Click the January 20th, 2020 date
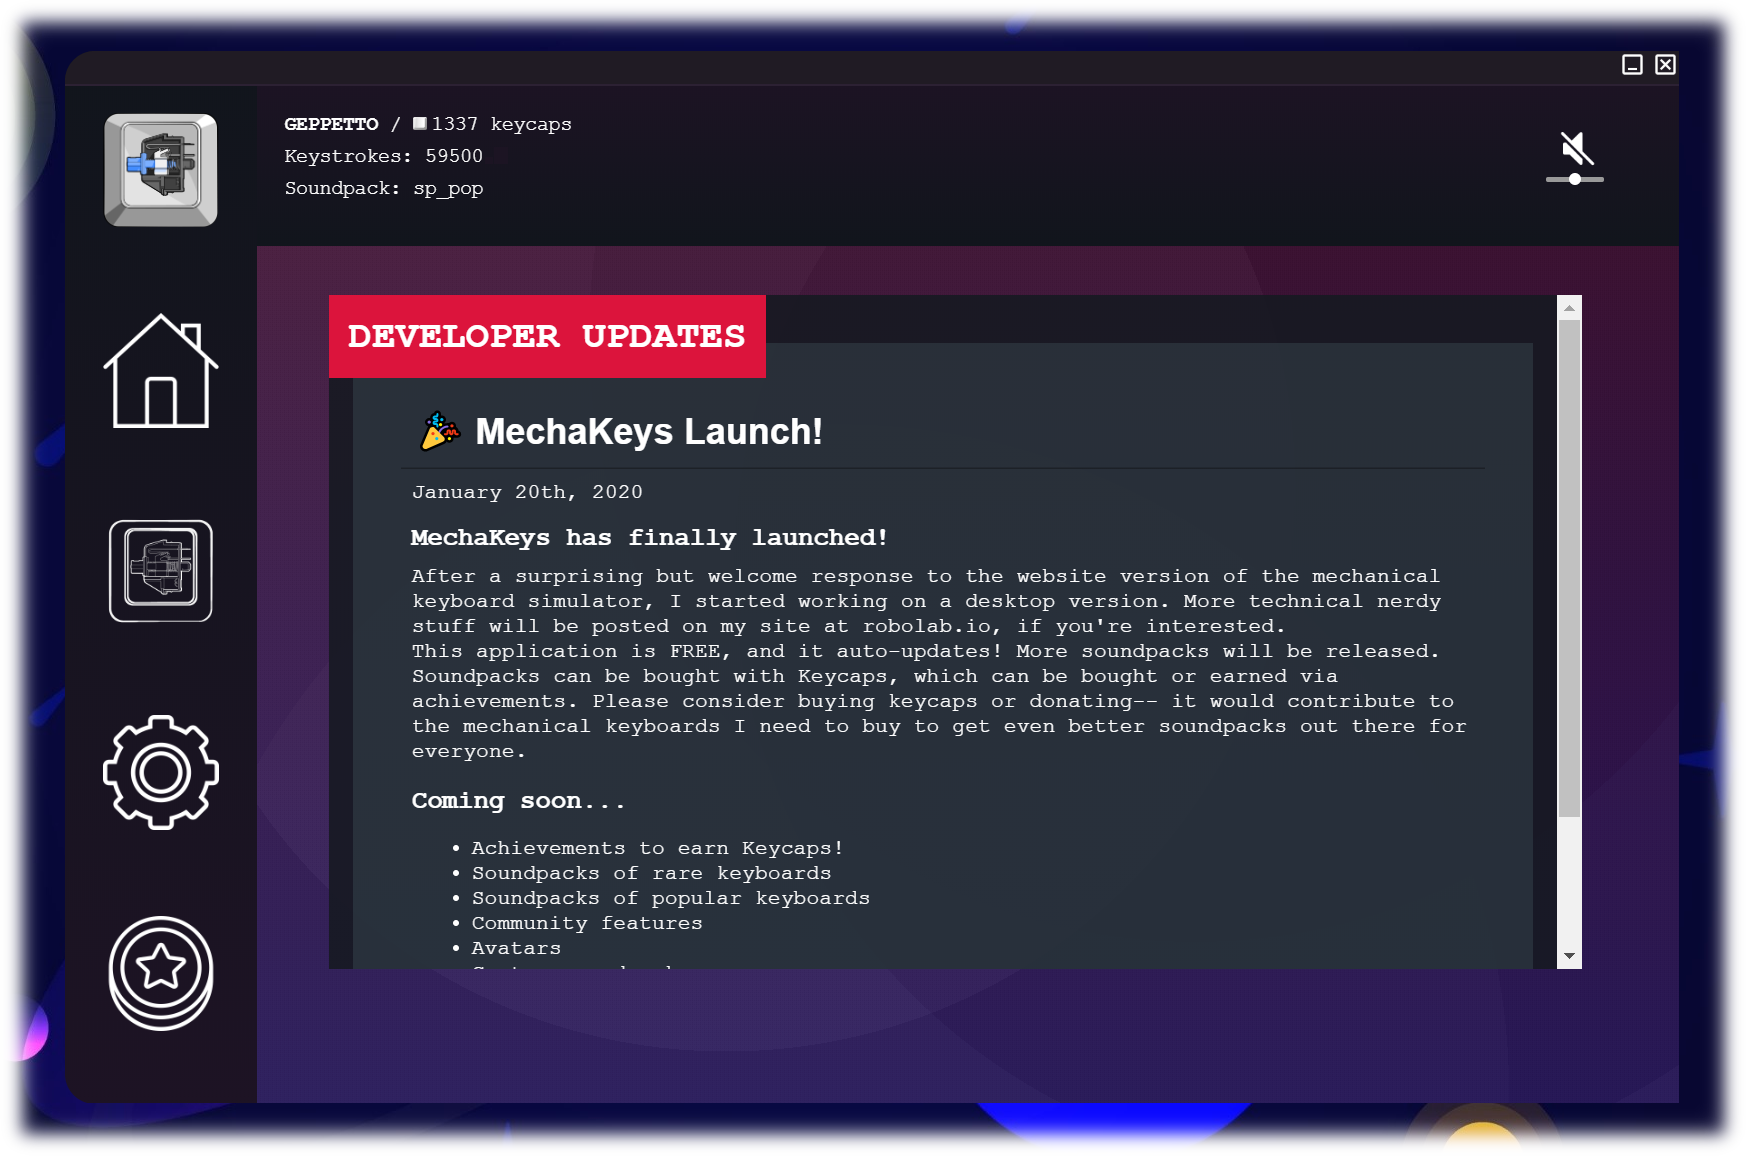 coord(527,492)
